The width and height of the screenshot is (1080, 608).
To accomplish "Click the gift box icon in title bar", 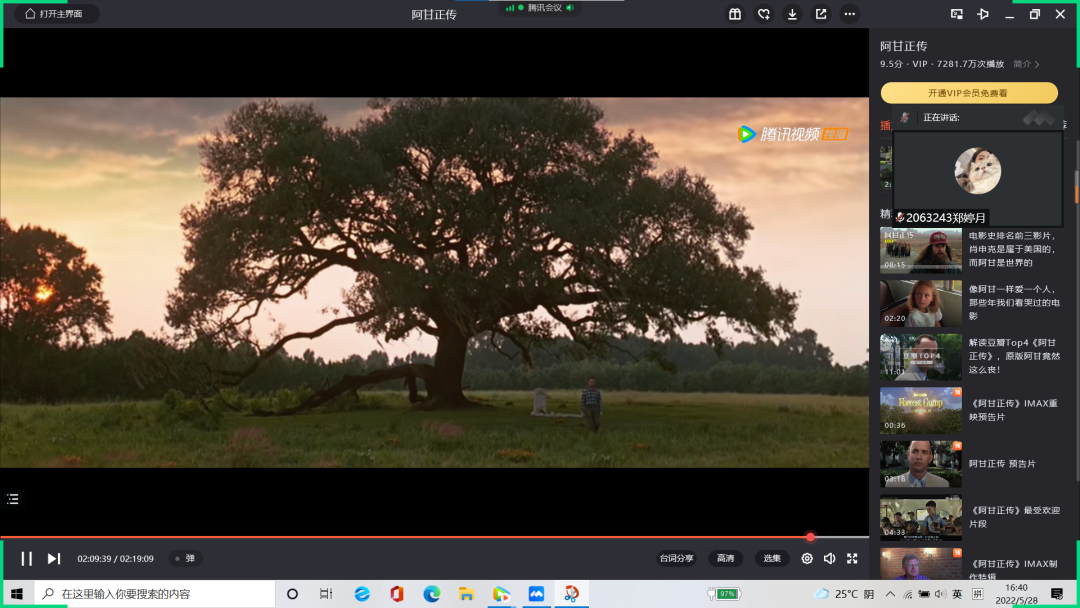I will pos(735,14).
